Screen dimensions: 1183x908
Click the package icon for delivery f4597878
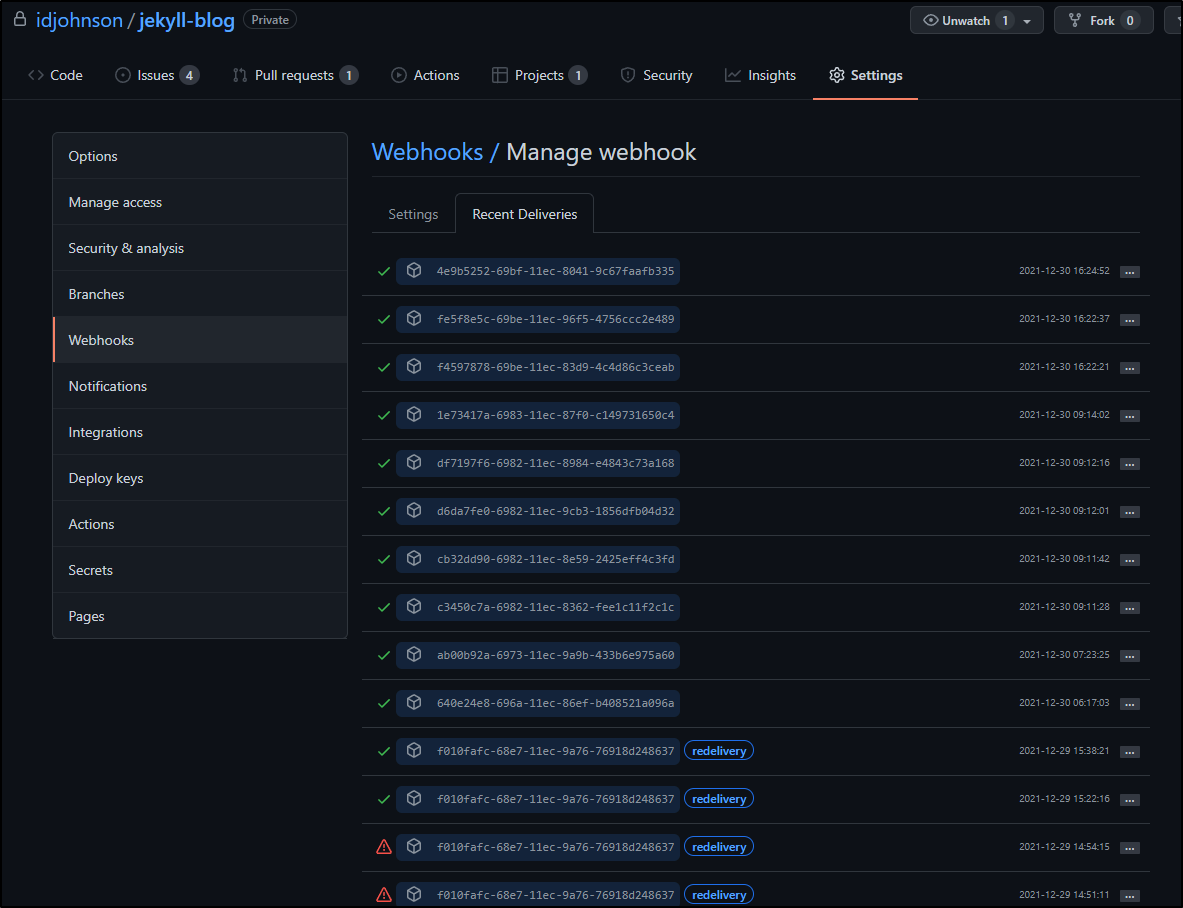click(414, 367)
